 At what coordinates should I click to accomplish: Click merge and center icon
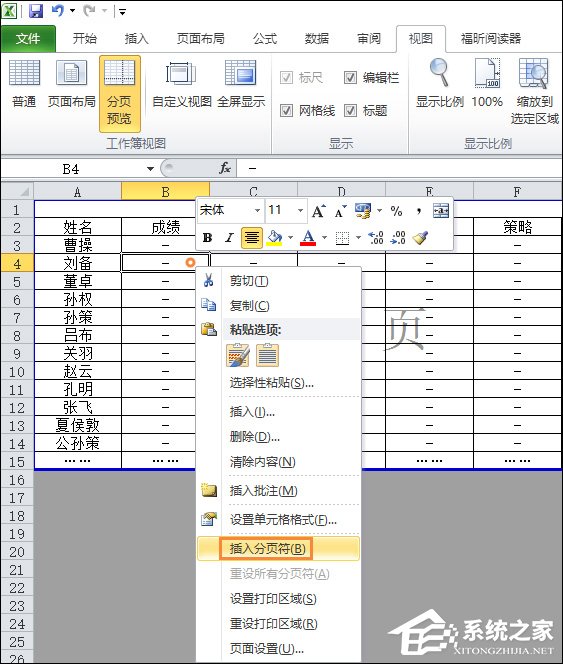[x=441, y=210]
